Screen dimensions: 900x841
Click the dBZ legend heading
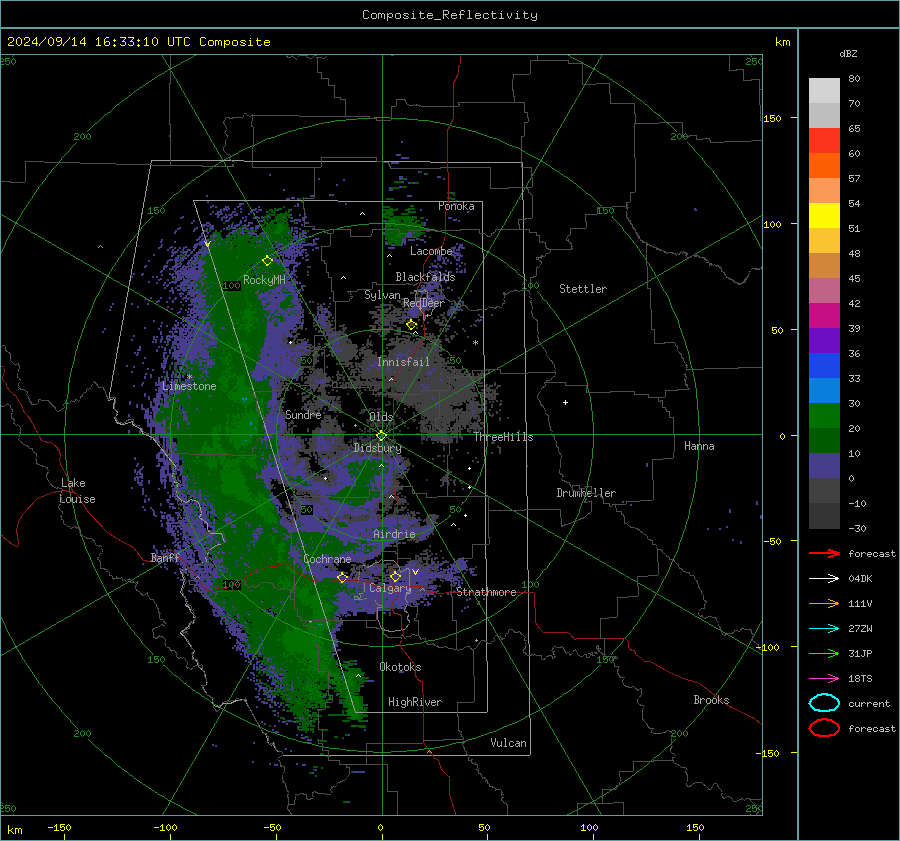pos(848,54)
